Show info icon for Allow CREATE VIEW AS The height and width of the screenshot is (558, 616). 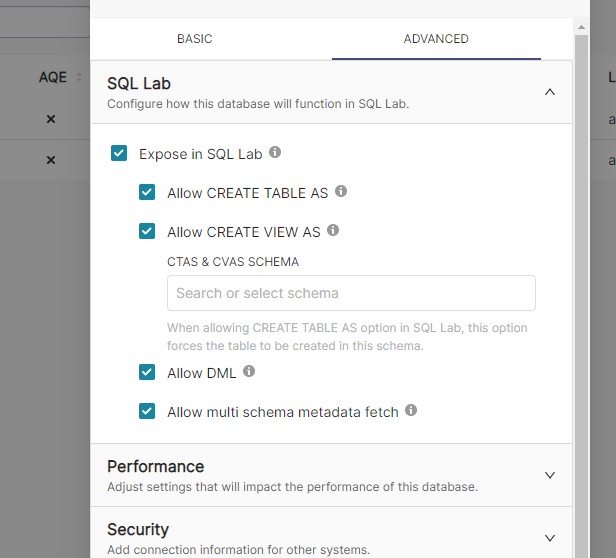pyautogui.click(x=333, y=230)
